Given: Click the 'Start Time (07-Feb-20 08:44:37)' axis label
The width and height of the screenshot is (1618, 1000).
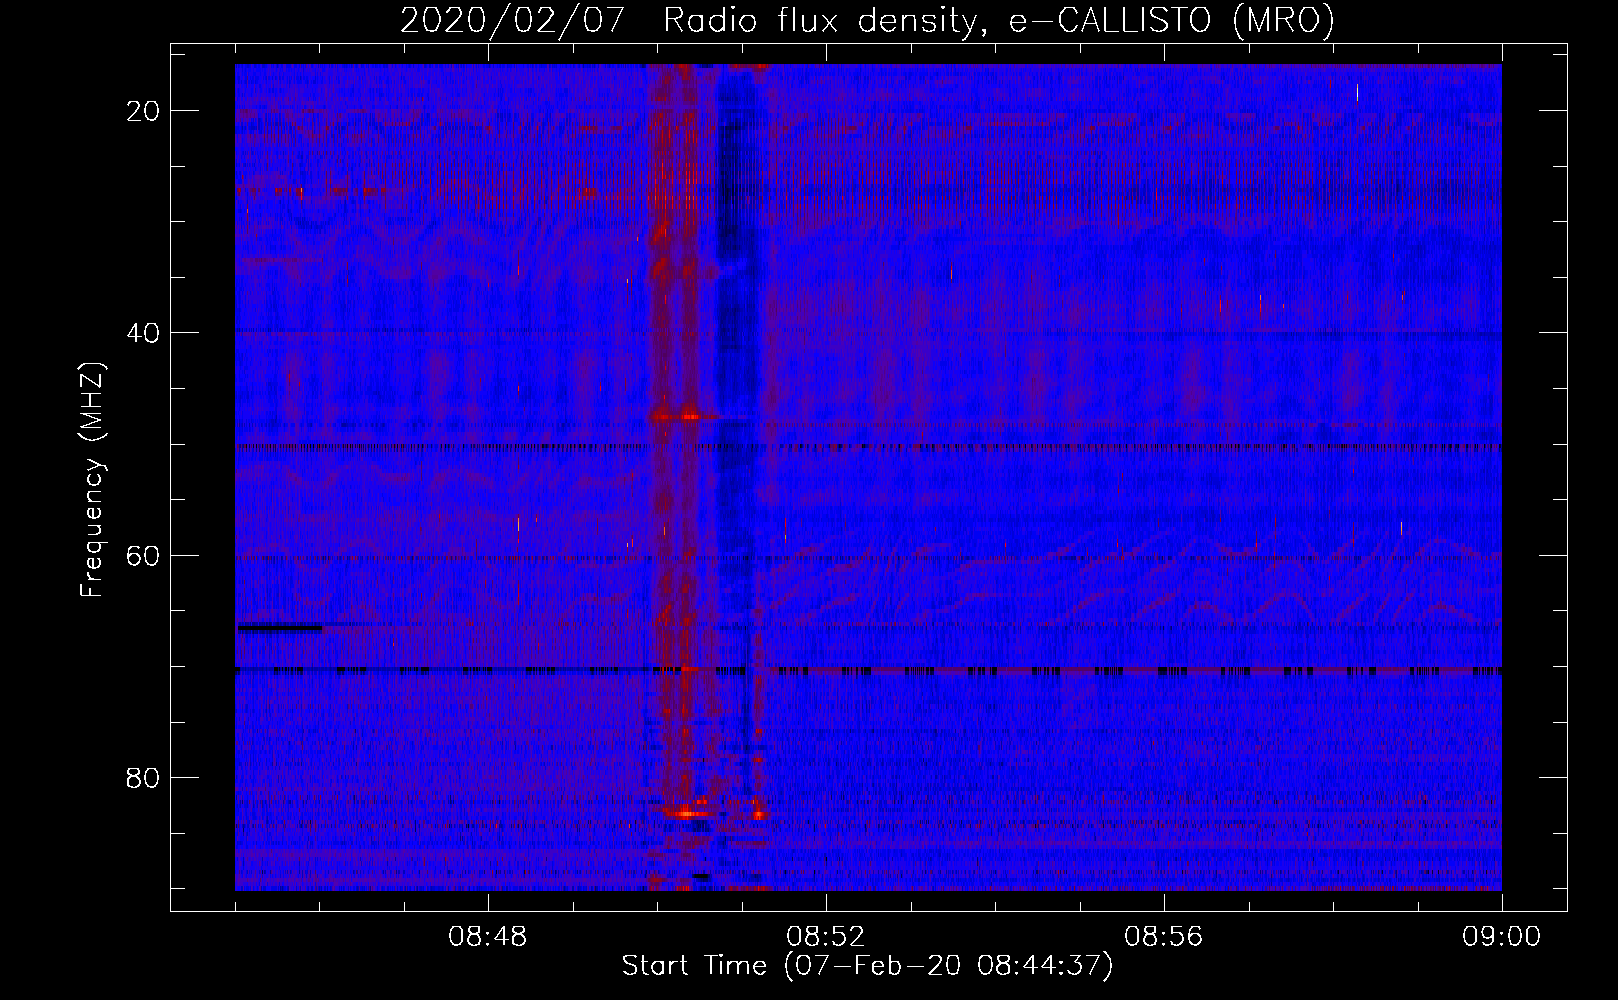Looking at the screenshot, I should click(x=867, y=966).
